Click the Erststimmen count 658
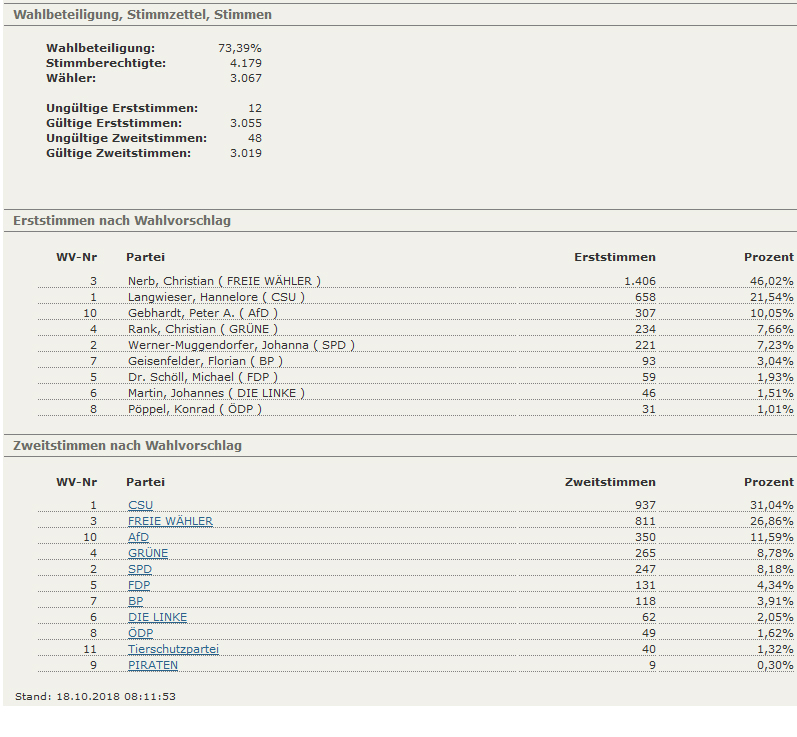The height and width of the screenshot is (737, 797). (646, 297)
